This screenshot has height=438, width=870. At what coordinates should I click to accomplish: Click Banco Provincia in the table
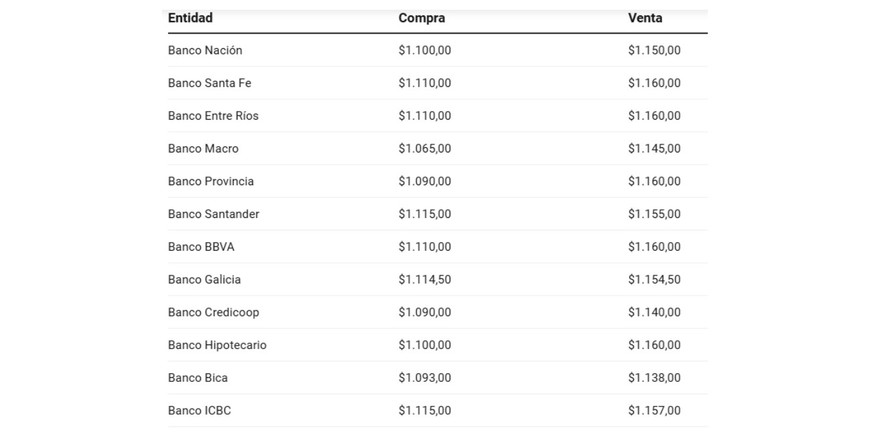(x=211, y=181)
